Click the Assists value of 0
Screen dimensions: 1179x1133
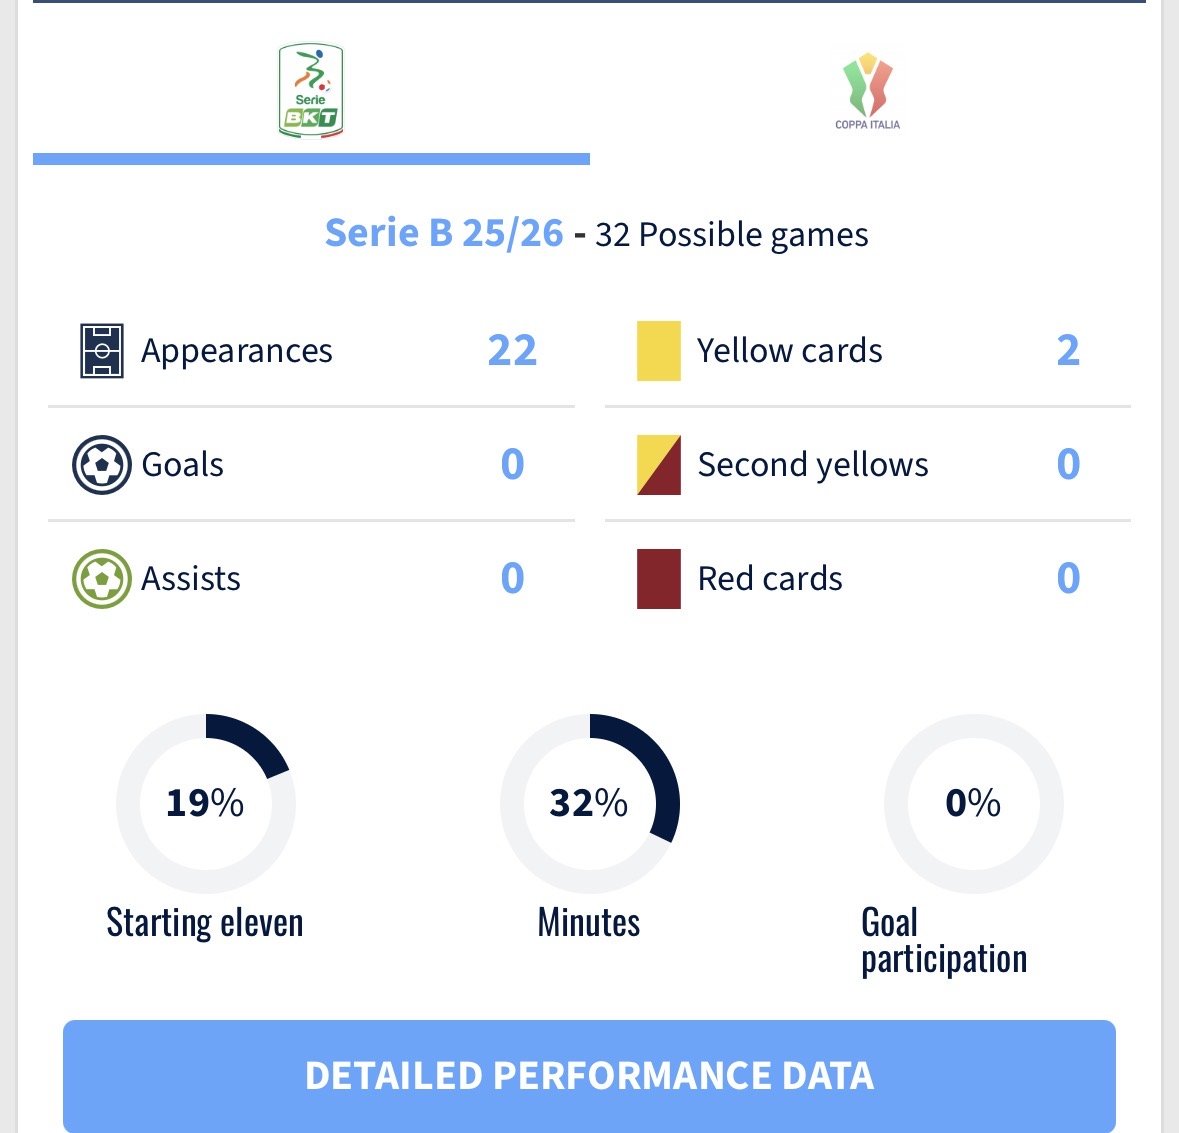pos(512,579)
